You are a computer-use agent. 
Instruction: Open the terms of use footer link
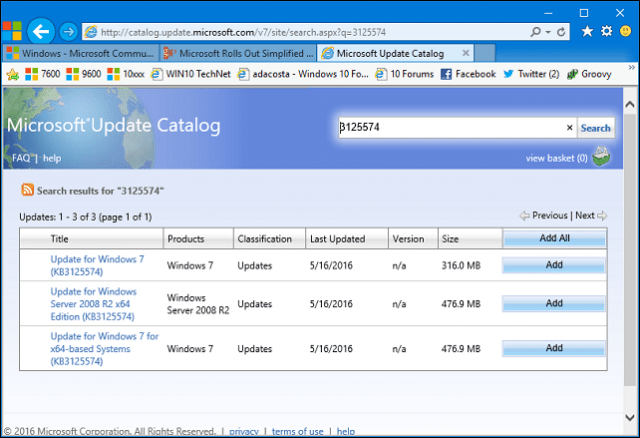[x=298, y=431]
